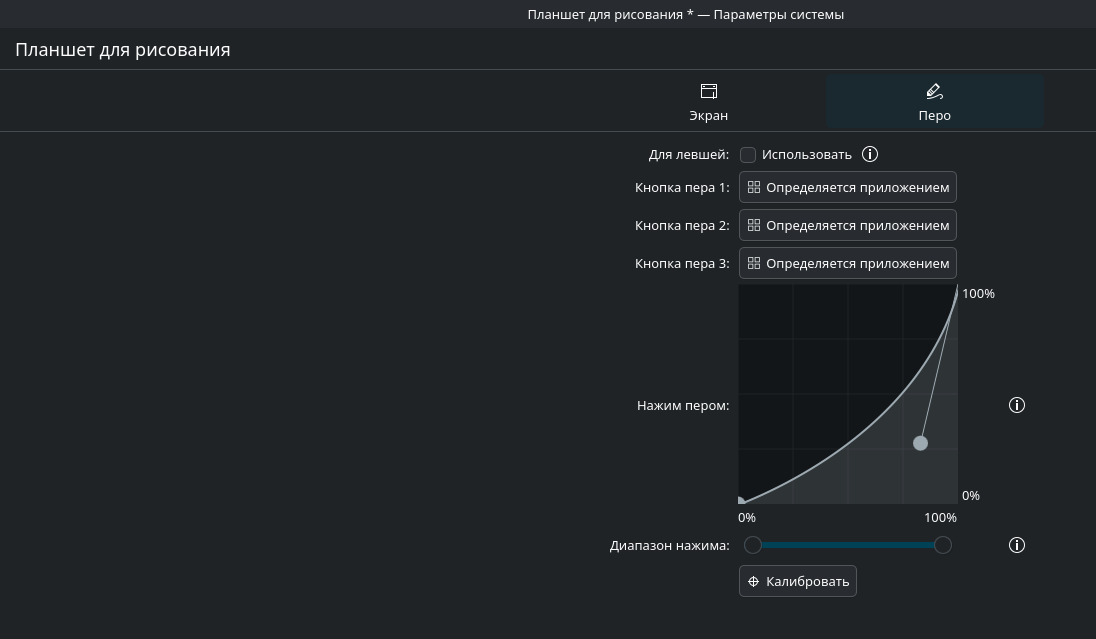Click the curve origin handle at bottom-left
The image size is (1096, 639).
[x=741, y=501]
